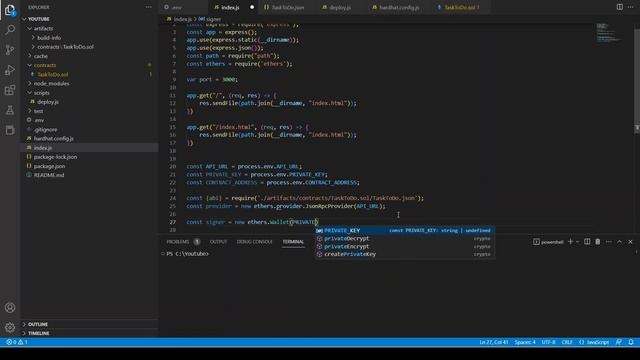Choose privateDecrypt autocomplete suggestion

coord(404,238)
